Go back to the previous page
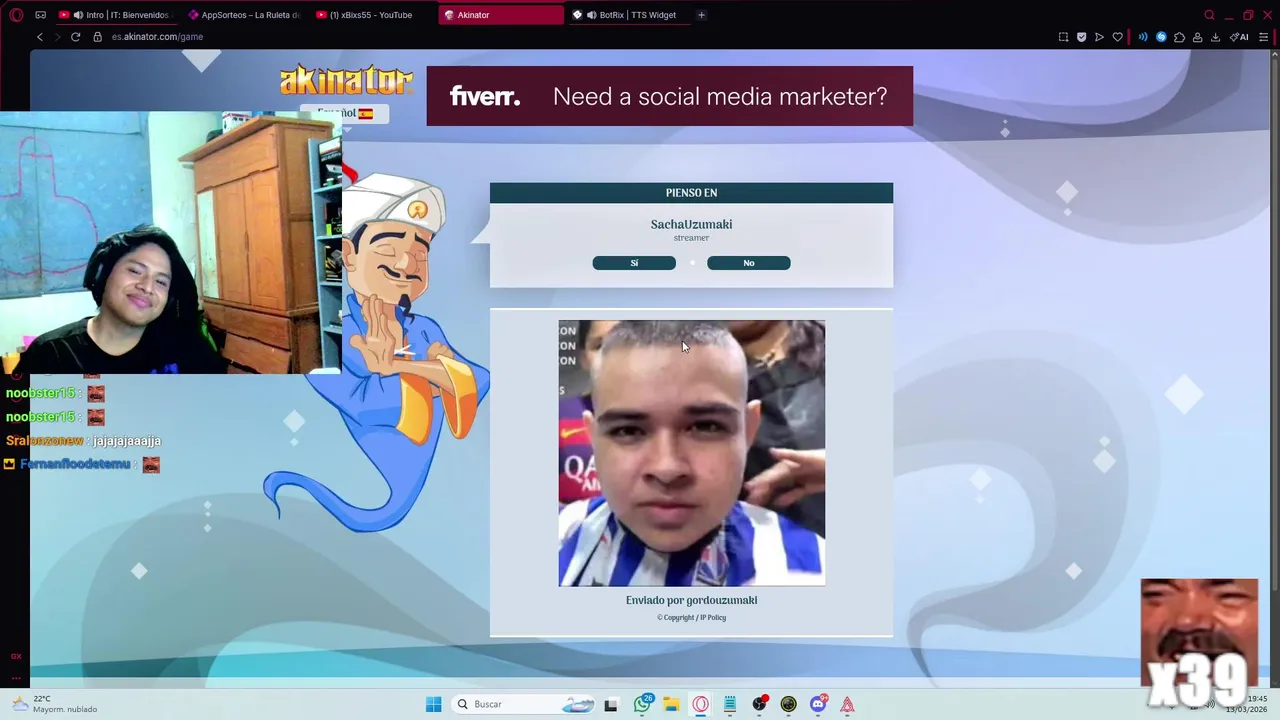 click(40, 37)
